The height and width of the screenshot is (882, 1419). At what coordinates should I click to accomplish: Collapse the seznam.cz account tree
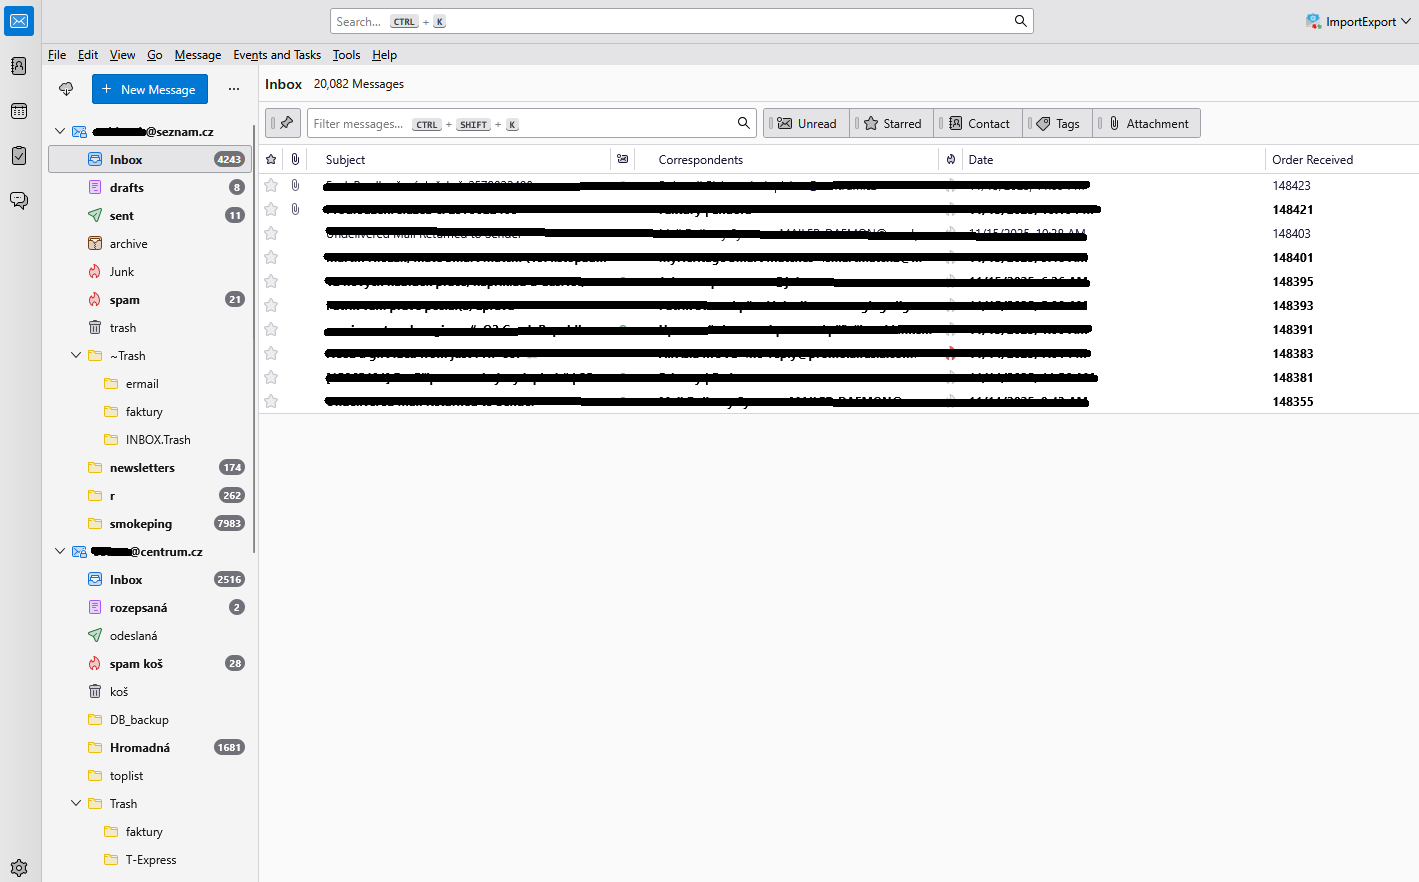point(60,131)
